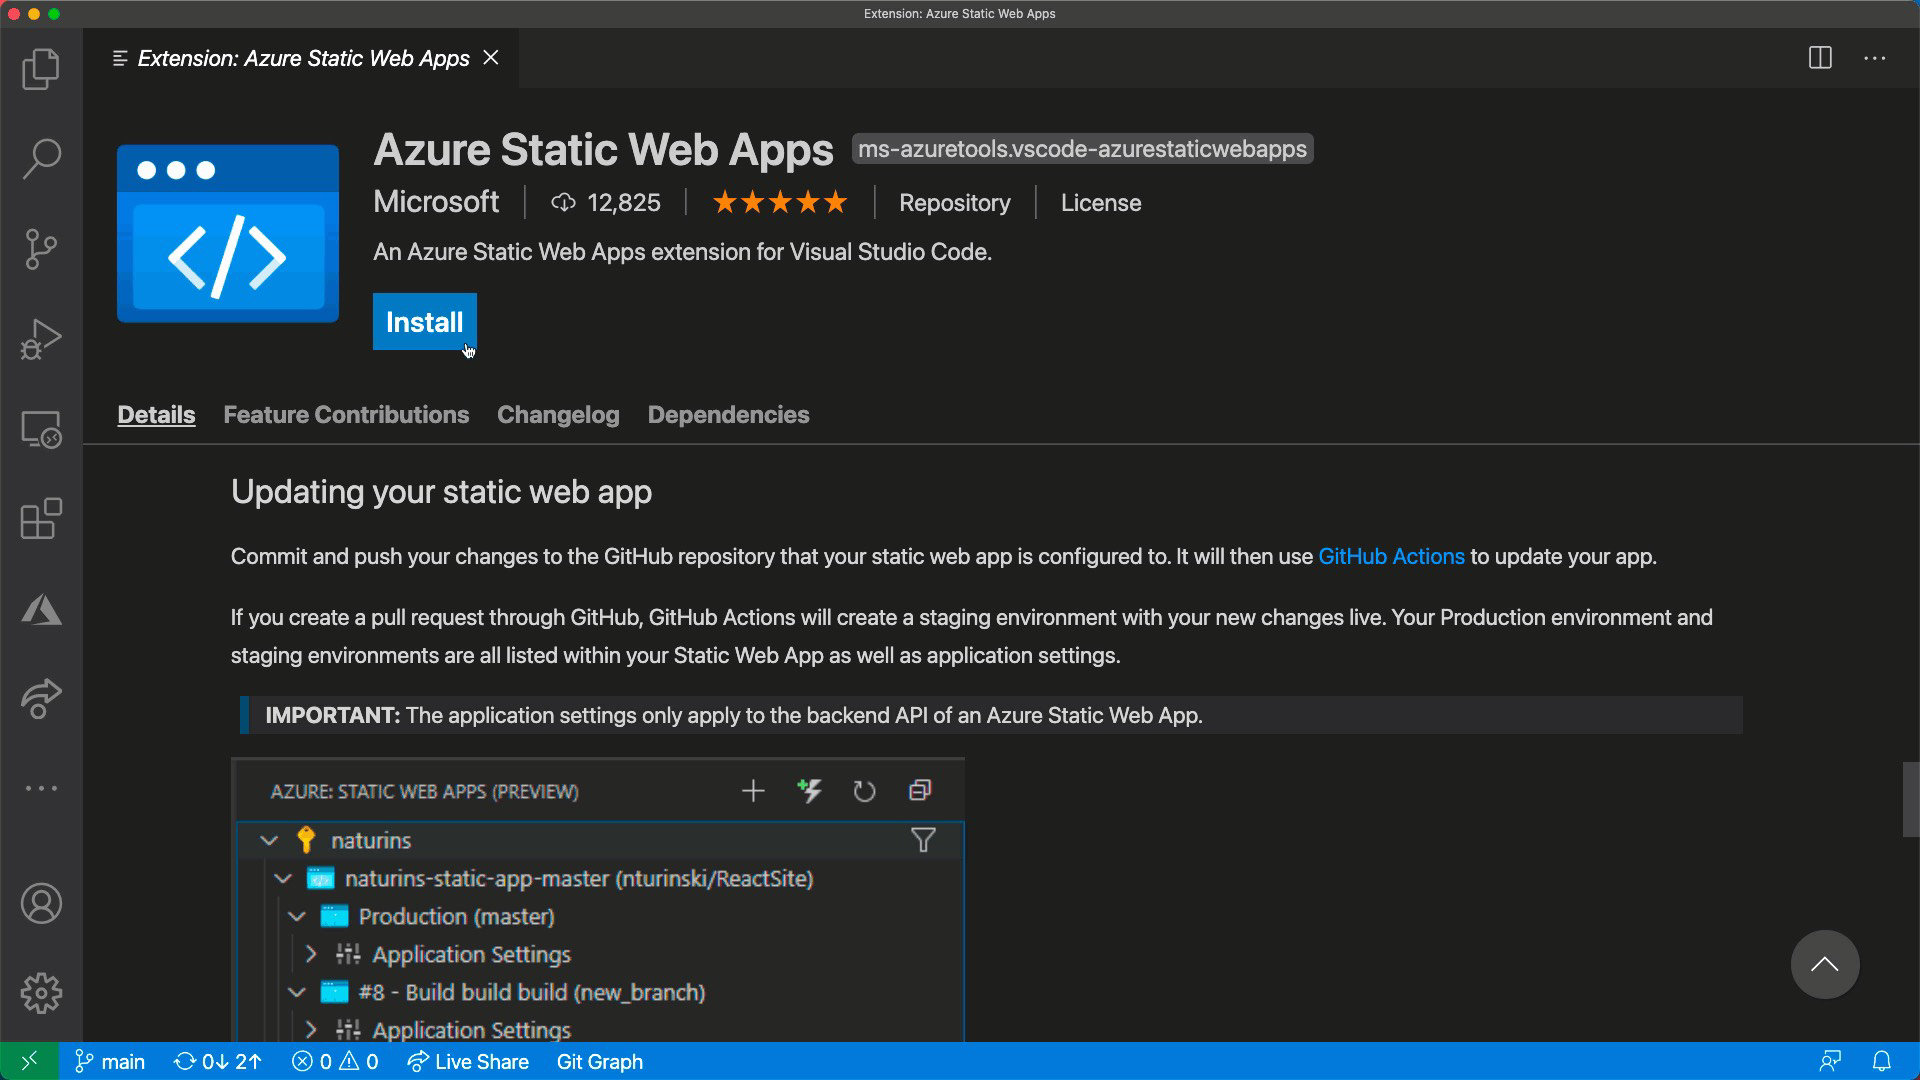Viewport: 1920px width, 1080px height.
Task: Switch to the Changelog tab
Action: point(558,415)
